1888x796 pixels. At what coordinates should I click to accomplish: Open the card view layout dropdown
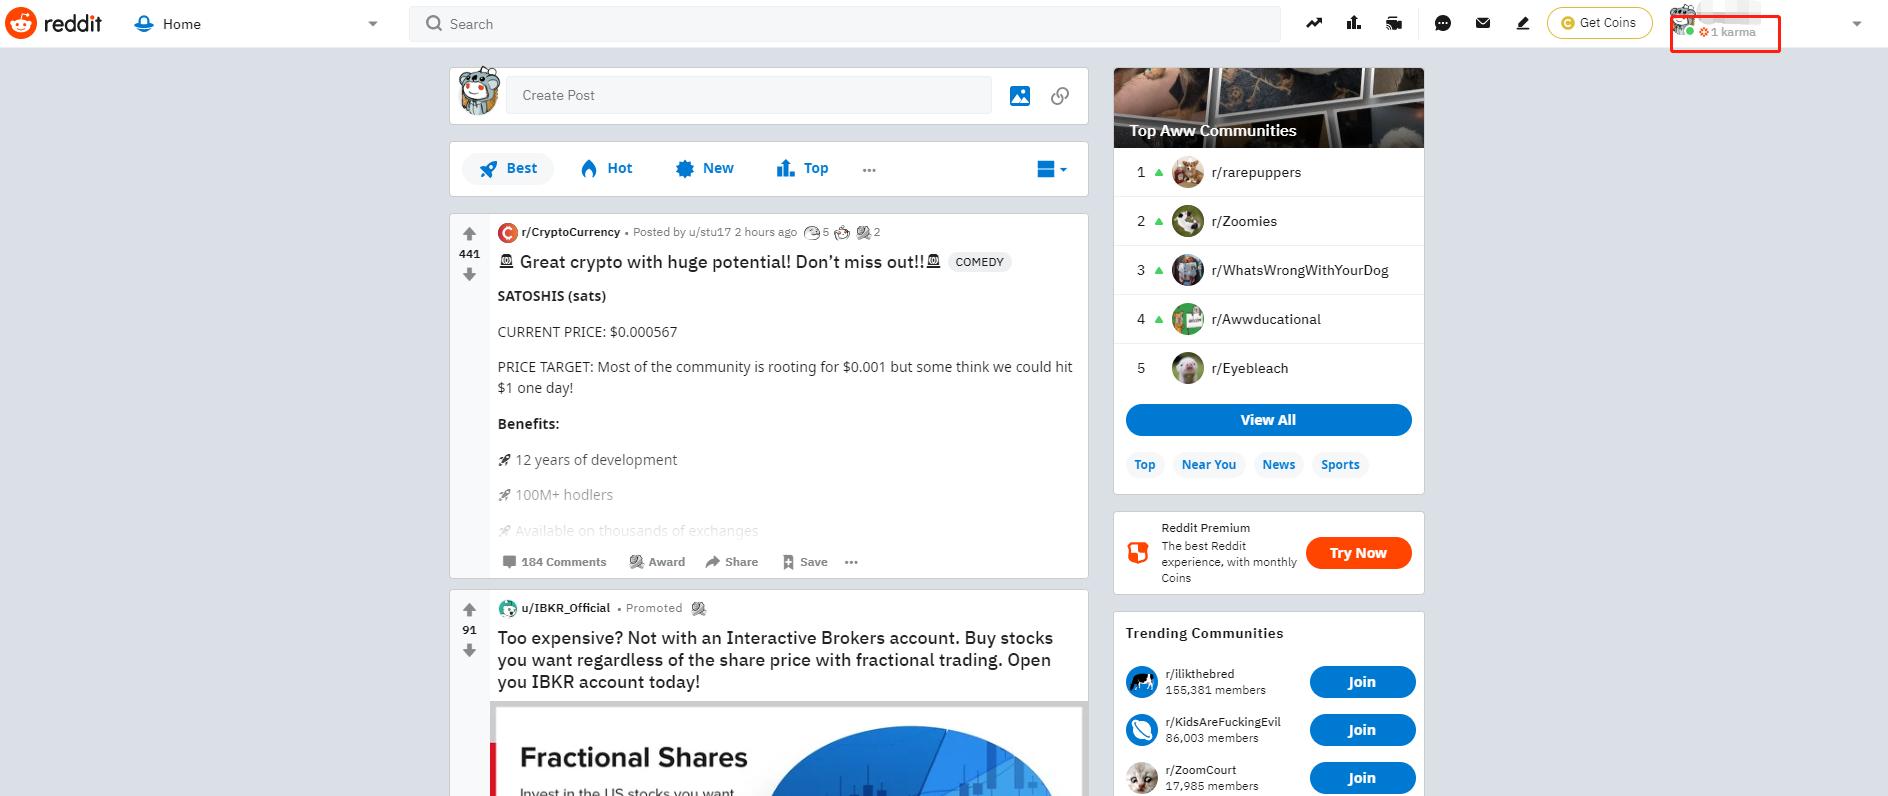(1052, 169)
